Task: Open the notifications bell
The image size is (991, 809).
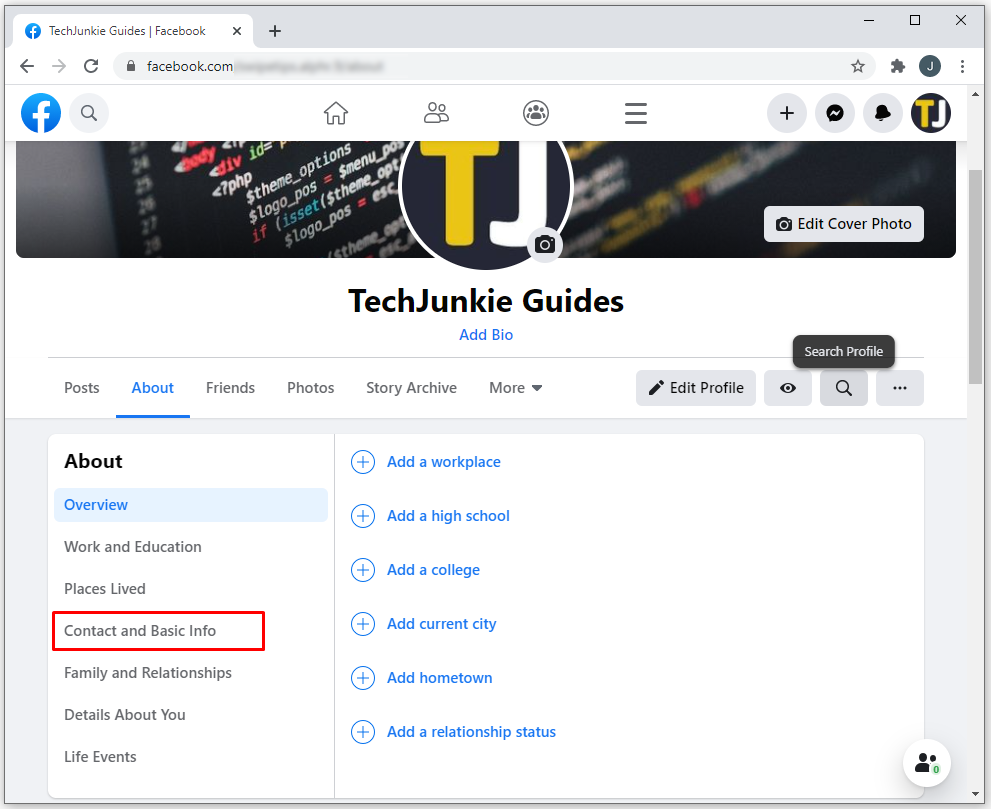Action: click(882, 113)
